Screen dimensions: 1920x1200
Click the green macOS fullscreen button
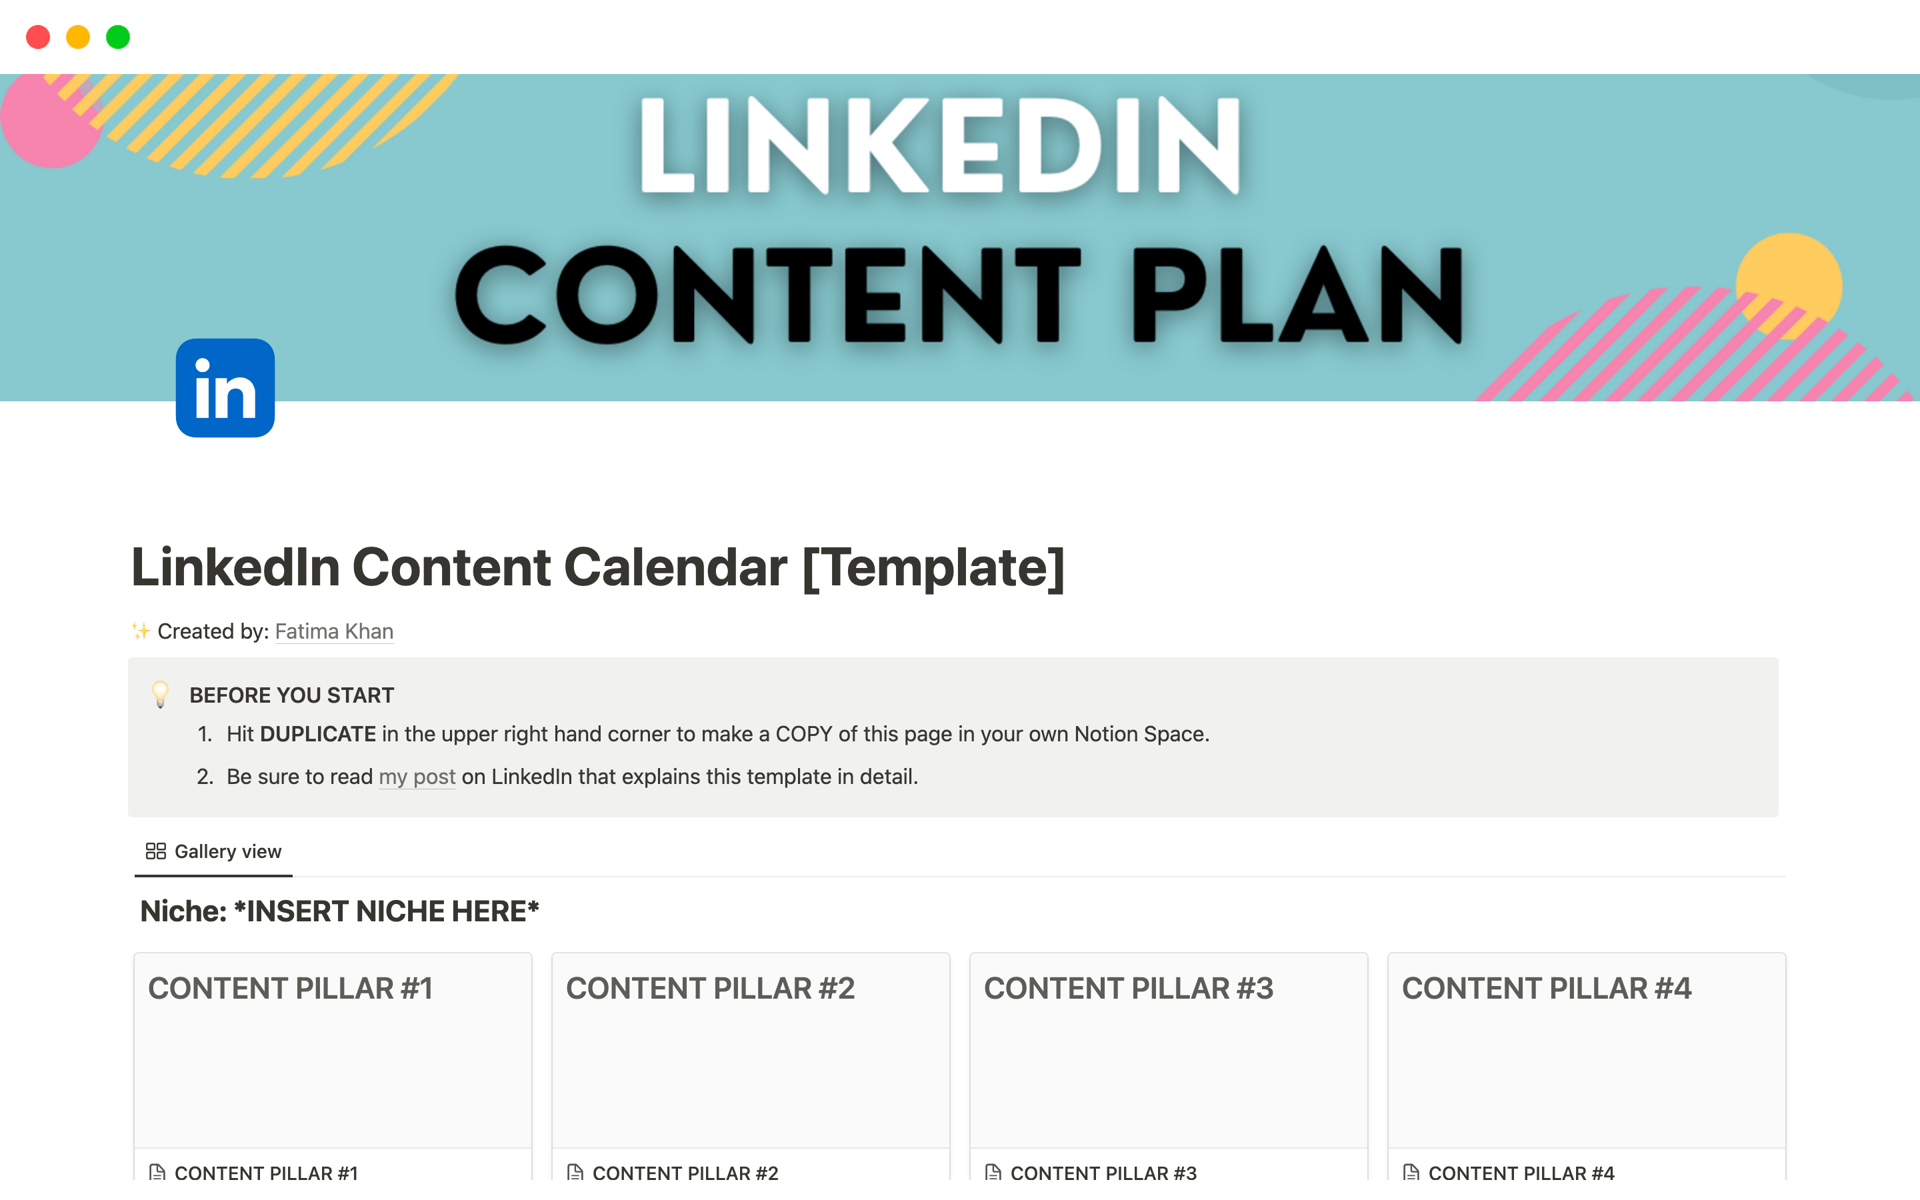(x=118, y=37)
